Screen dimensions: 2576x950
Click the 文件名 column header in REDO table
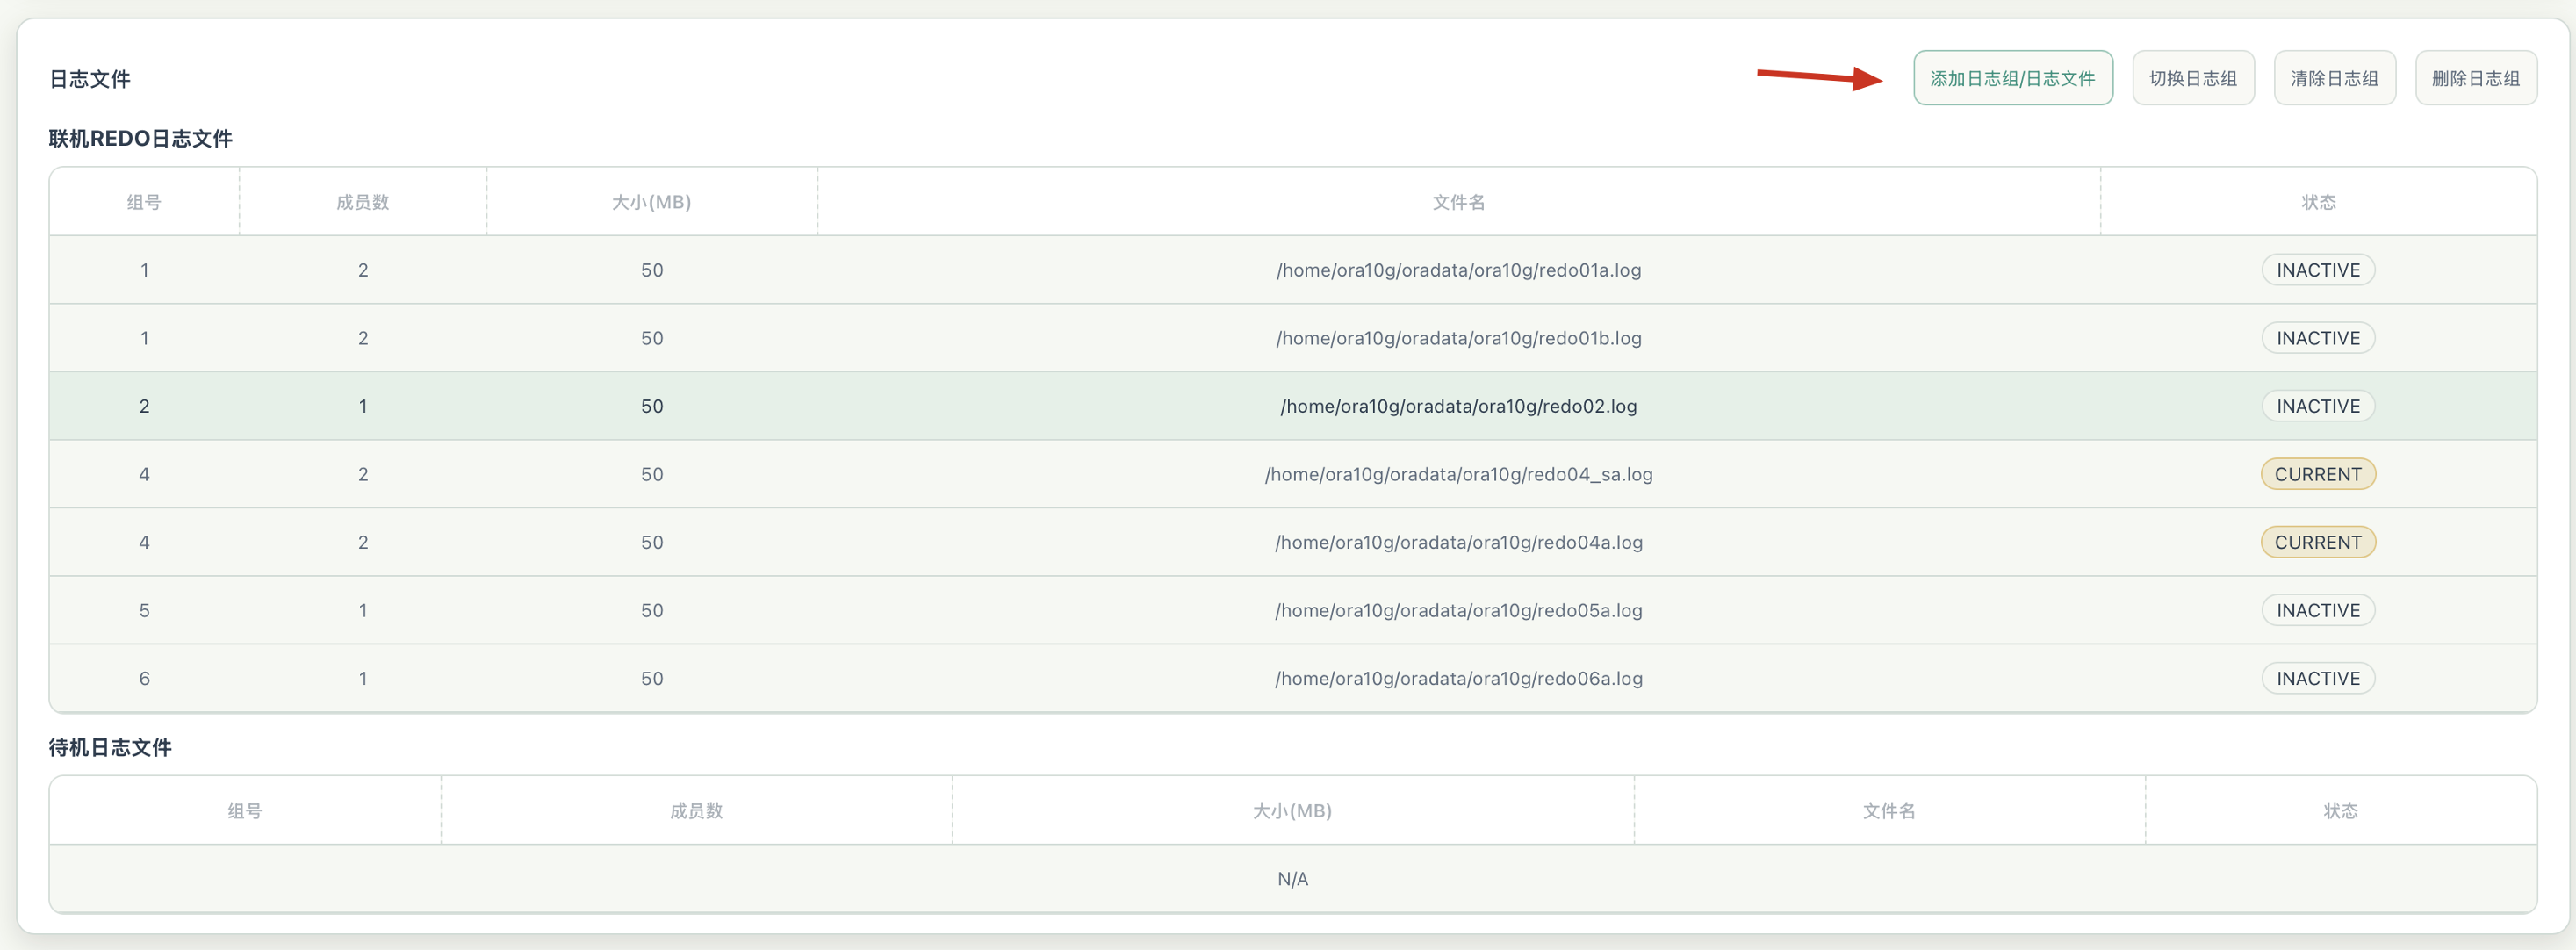[1458, 202]
